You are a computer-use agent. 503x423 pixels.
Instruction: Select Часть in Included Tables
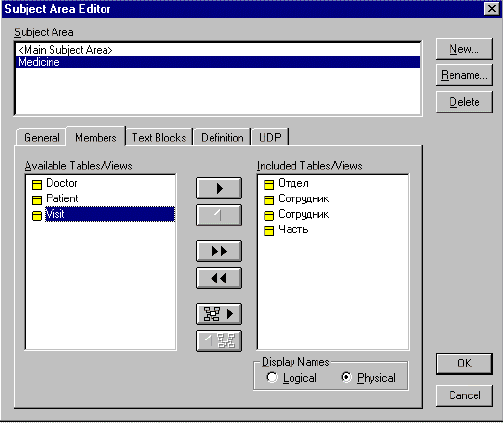point(293,229)
